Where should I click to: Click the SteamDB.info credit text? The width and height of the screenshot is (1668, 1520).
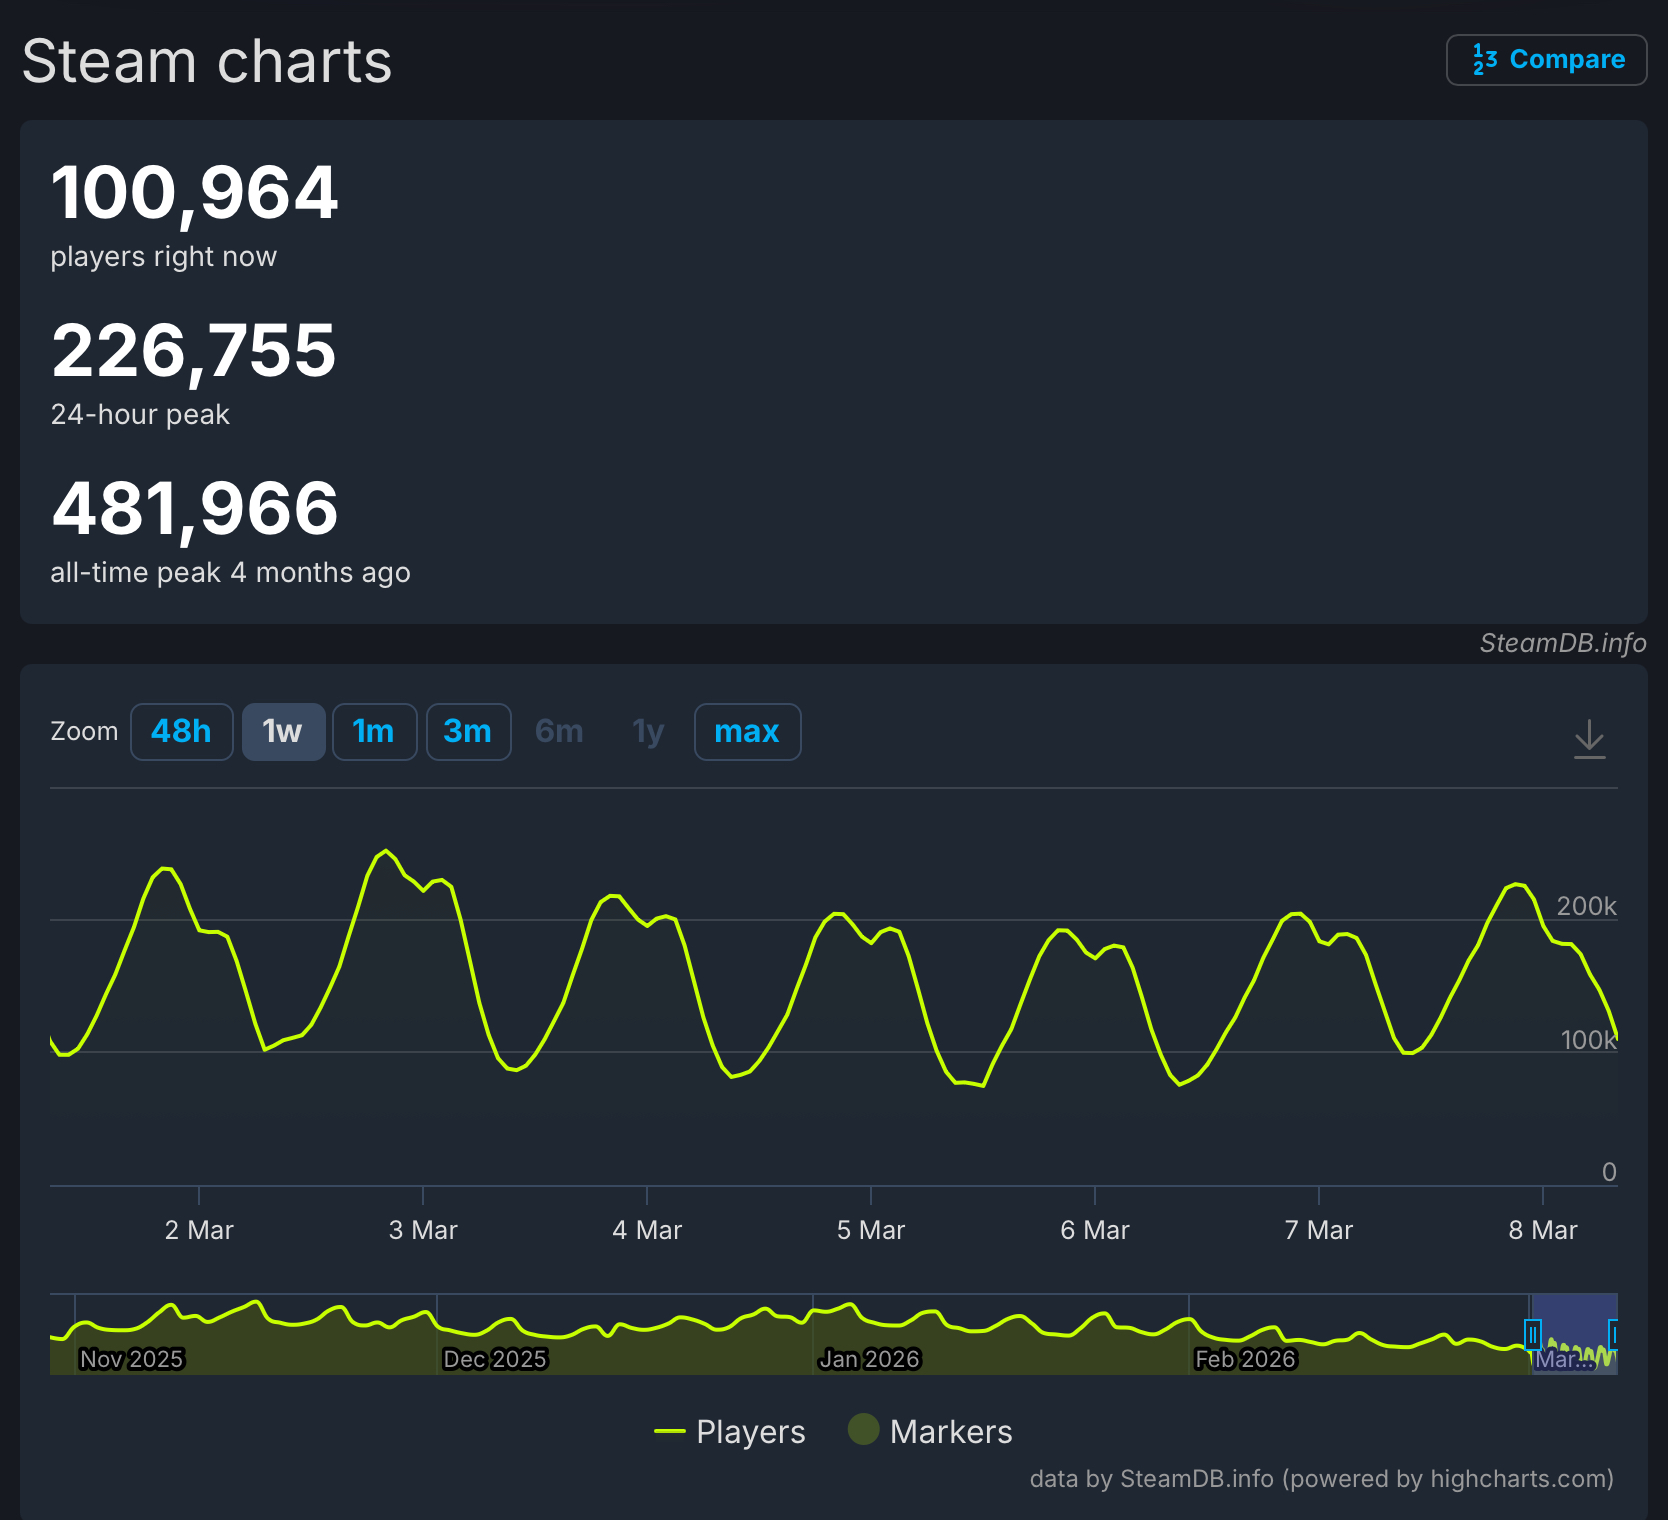(1562, 643)
